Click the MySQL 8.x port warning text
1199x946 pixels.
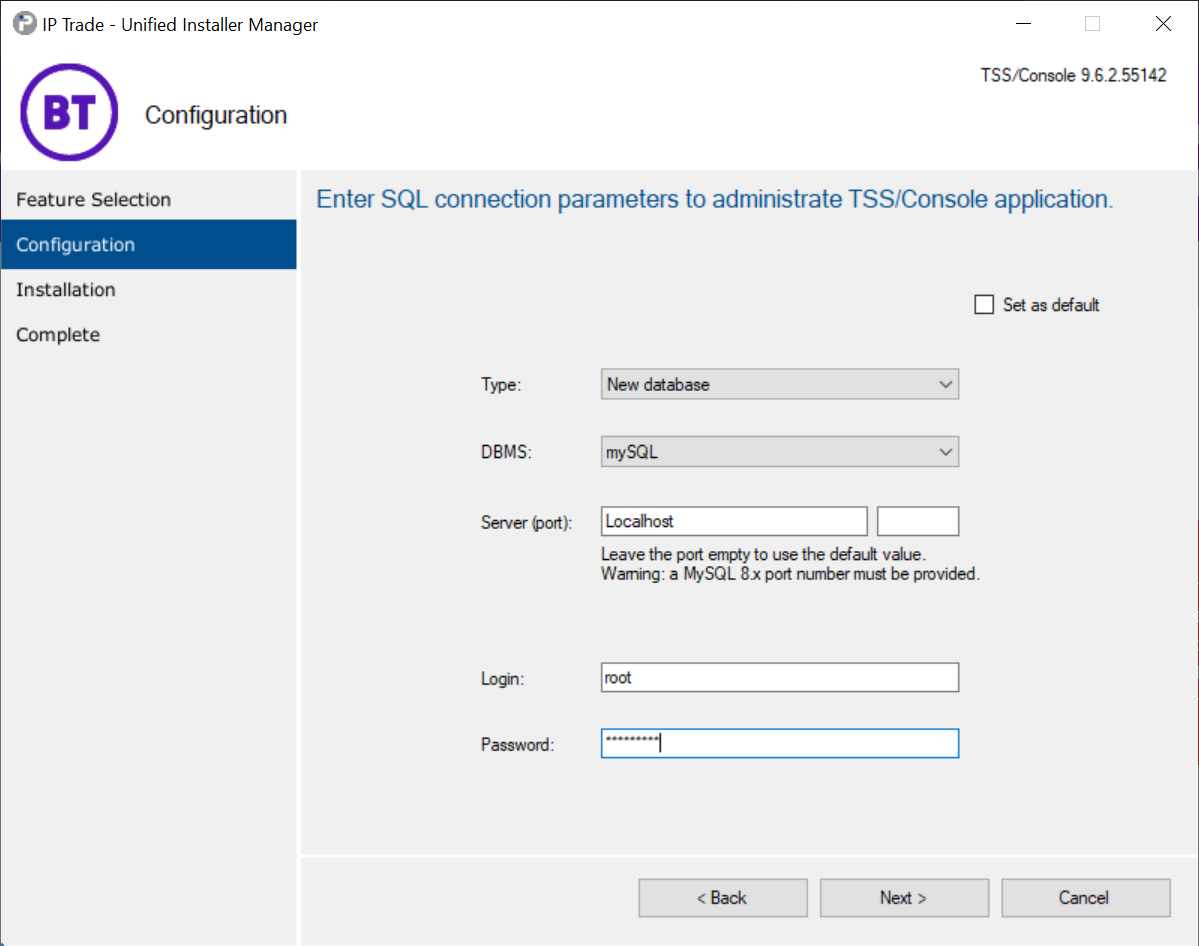coord(790,574)
